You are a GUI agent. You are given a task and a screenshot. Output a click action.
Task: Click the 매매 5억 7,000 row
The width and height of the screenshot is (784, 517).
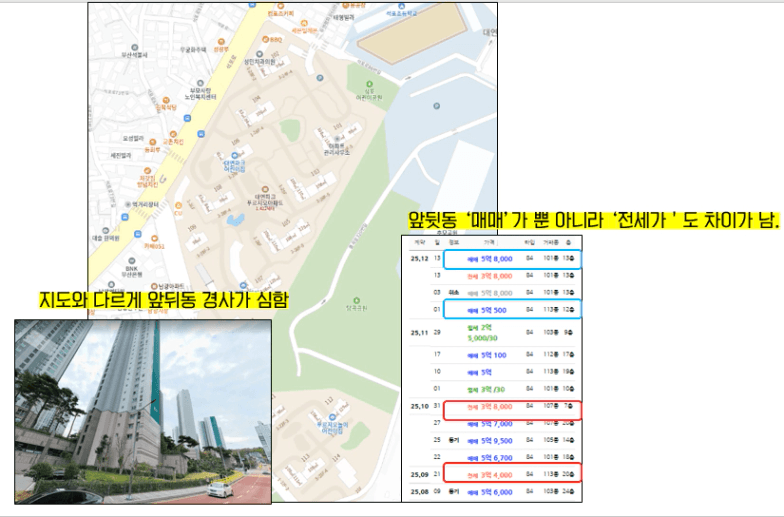(500, 424)
